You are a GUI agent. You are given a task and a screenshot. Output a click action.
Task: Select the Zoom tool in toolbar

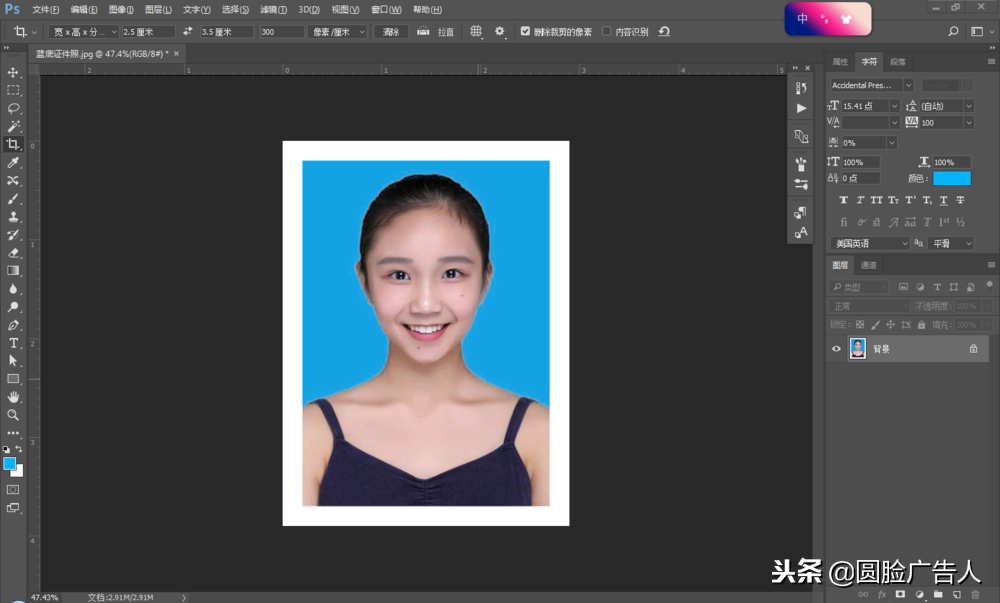pyautogui.click(x=13, y=415)
